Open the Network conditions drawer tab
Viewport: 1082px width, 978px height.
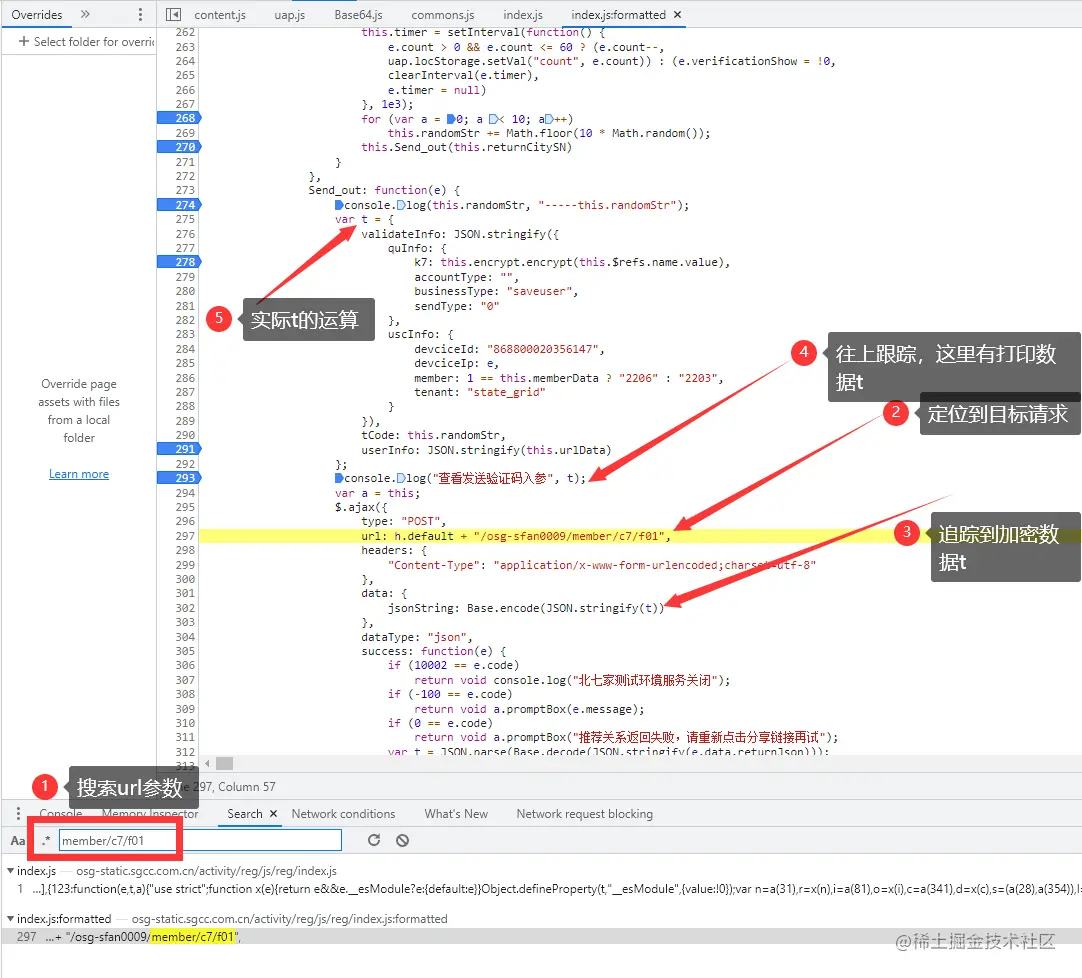343,814
